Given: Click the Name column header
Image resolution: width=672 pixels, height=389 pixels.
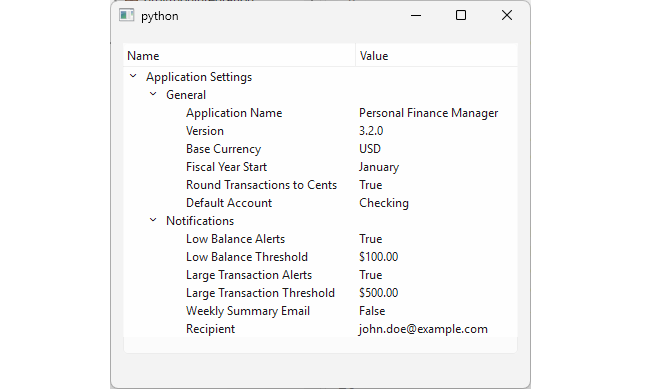Looking at the screenshot, I should (x=239, y=56).
